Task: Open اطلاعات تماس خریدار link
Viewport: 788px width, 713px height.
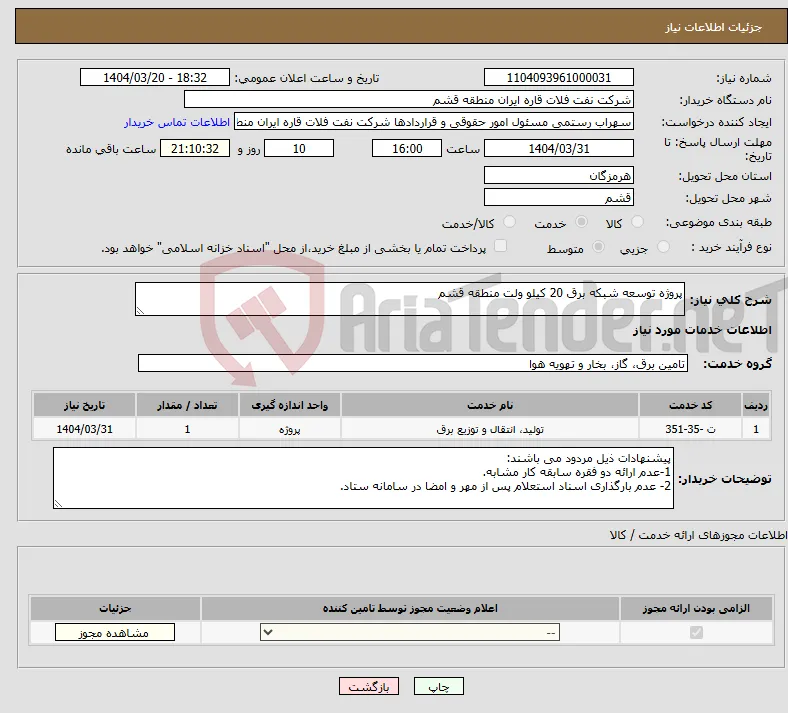Action: tap(177, 122)
